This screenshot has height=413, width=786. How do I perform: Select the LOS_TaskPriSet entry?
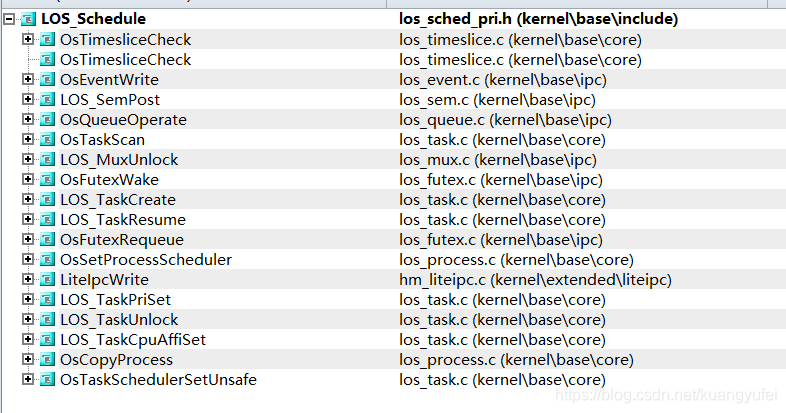pos(115,300)
